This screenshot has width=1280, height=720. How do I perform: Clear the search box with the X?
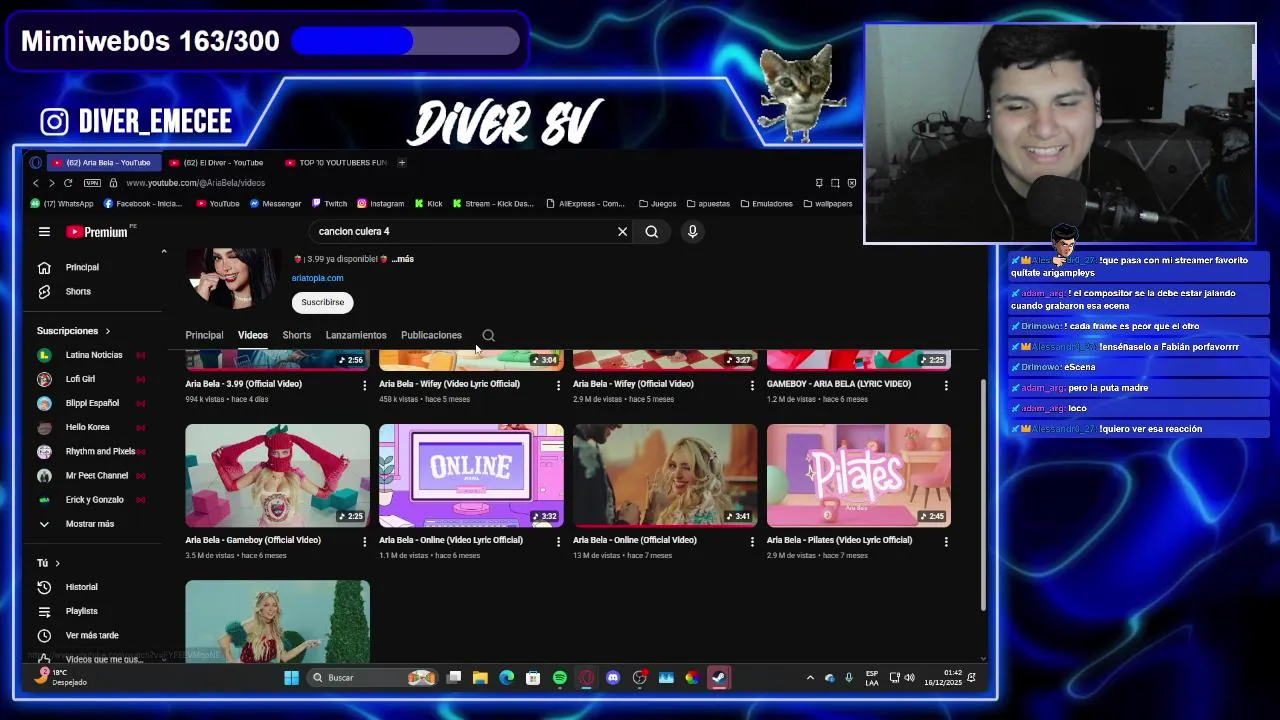(622, 232)
